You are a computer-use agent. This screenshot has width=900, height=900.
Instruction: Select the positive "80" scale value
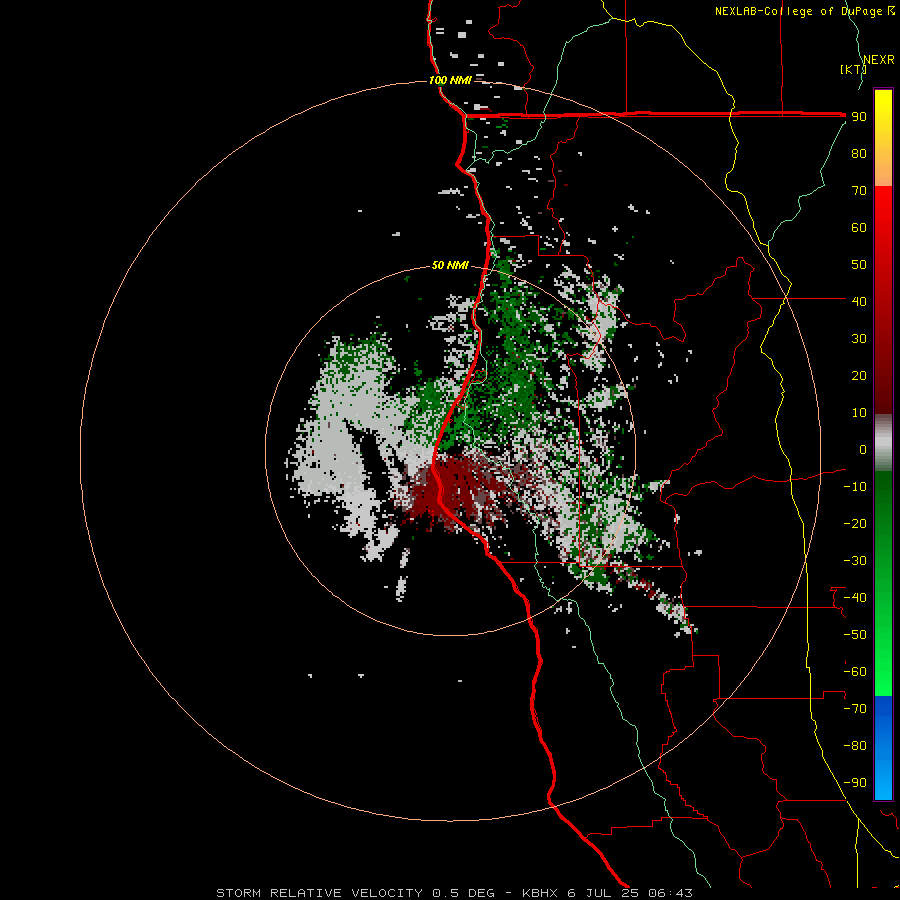pyautogui.click(x=859, y=153)
